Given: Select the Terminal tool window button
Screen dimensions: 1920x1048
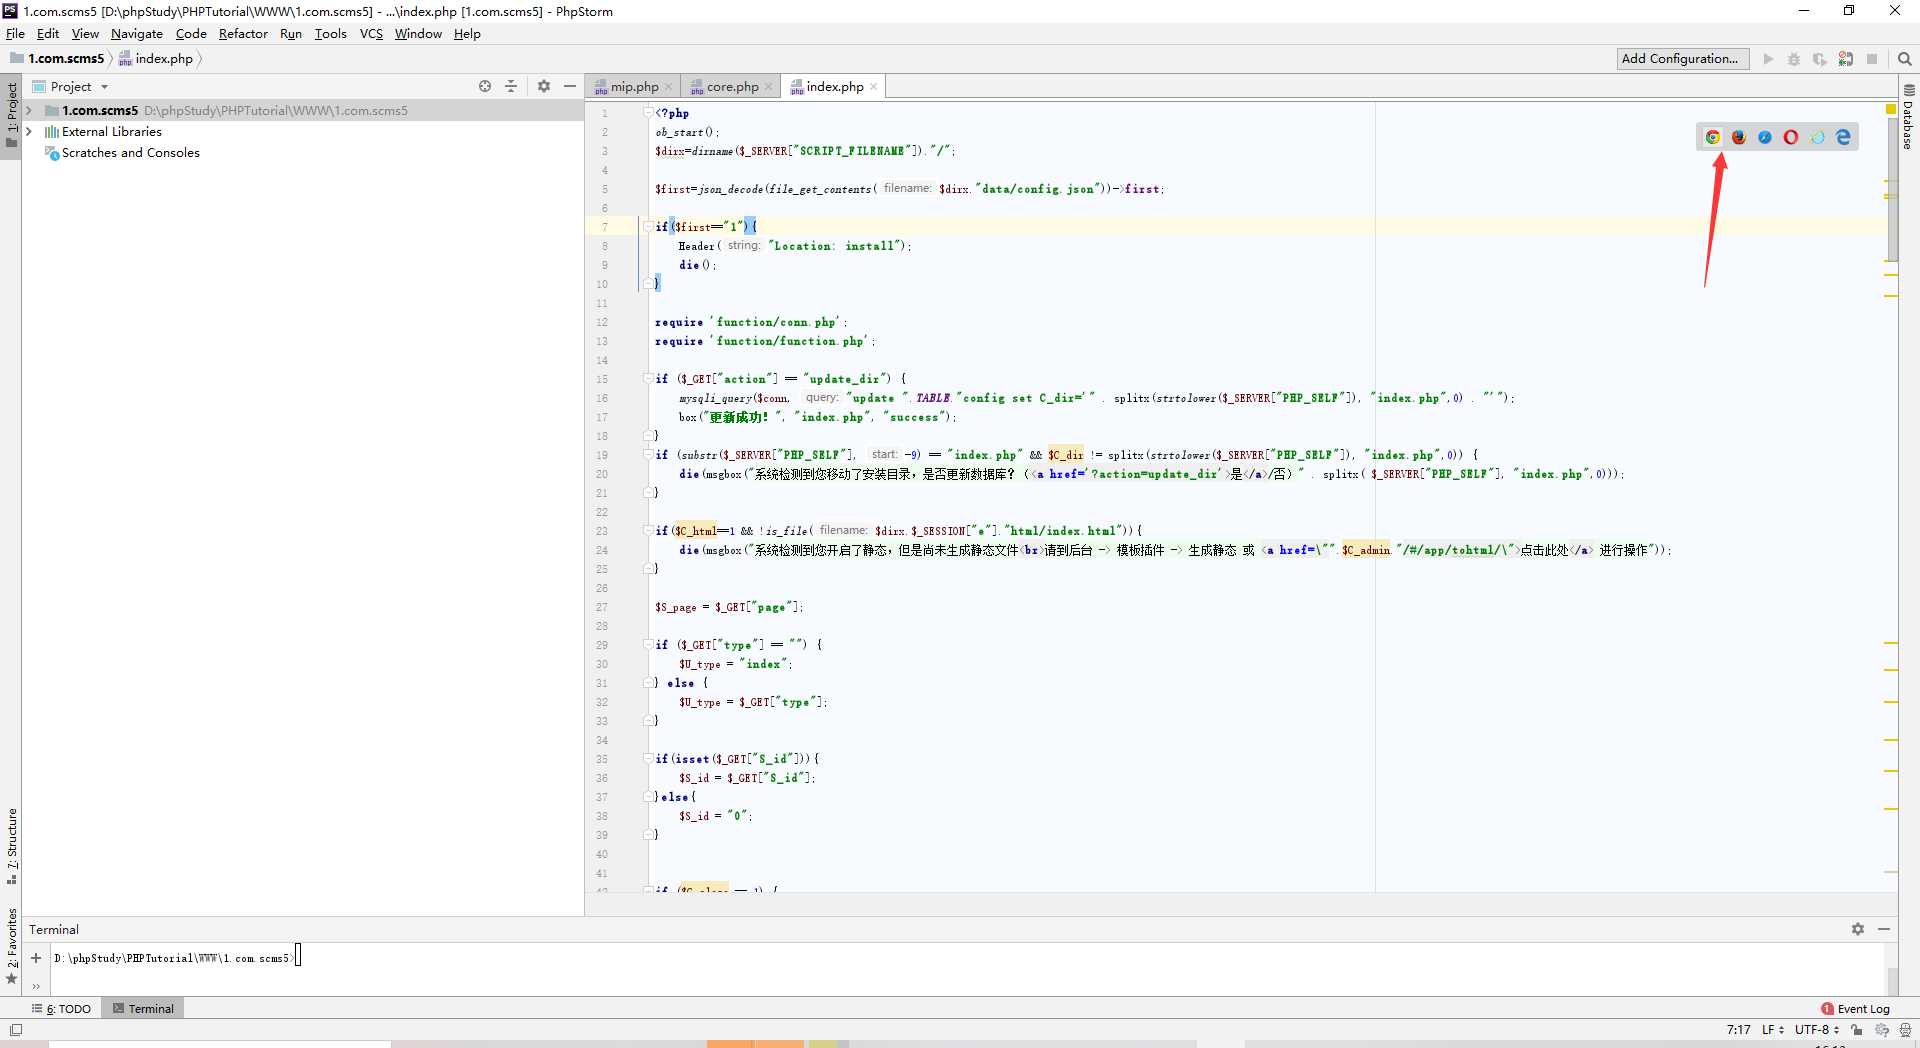Looking at the screenshot, I should [143, 1009].
